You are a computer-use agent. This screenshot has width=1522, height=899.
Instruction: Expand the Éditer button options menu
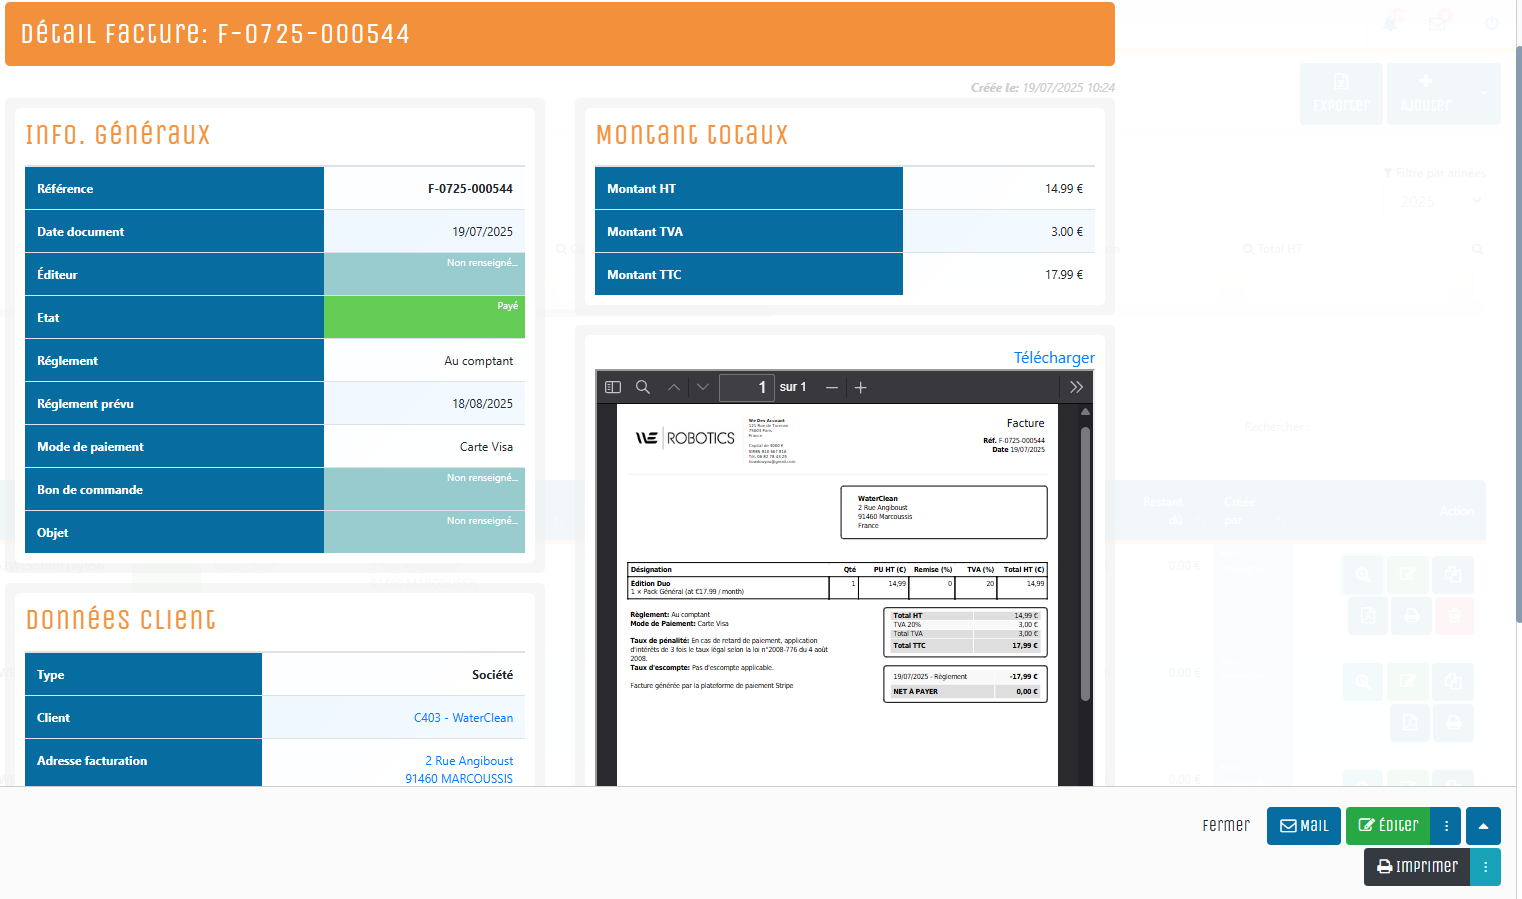point(1446,826)
